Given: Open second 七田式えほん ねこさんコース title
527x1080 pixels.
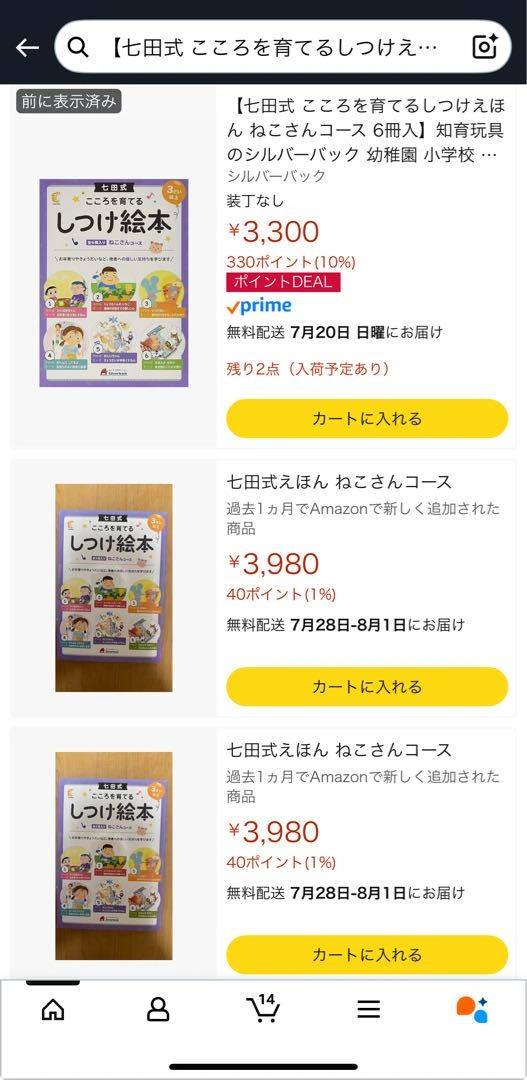Looking at the screenshot, I should pos(339,481).
